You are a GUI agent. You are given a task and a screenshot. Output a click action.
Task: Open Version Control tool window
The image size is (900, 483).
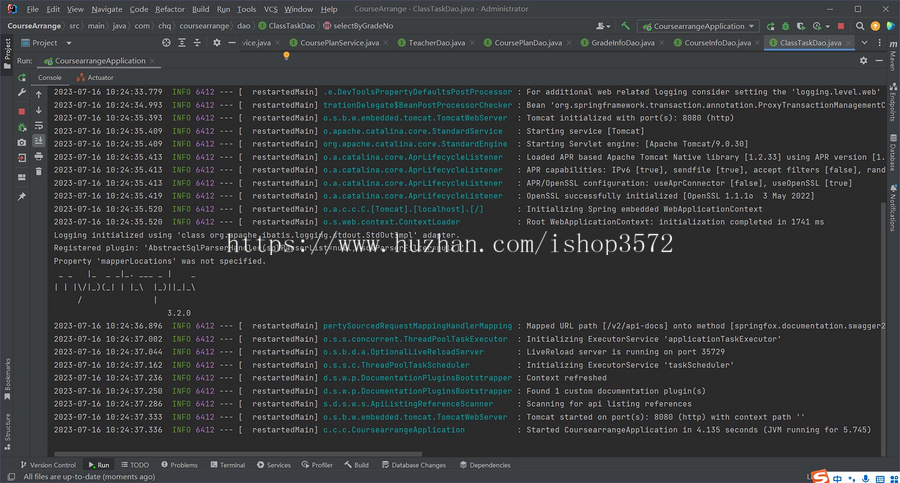(48, 465)
